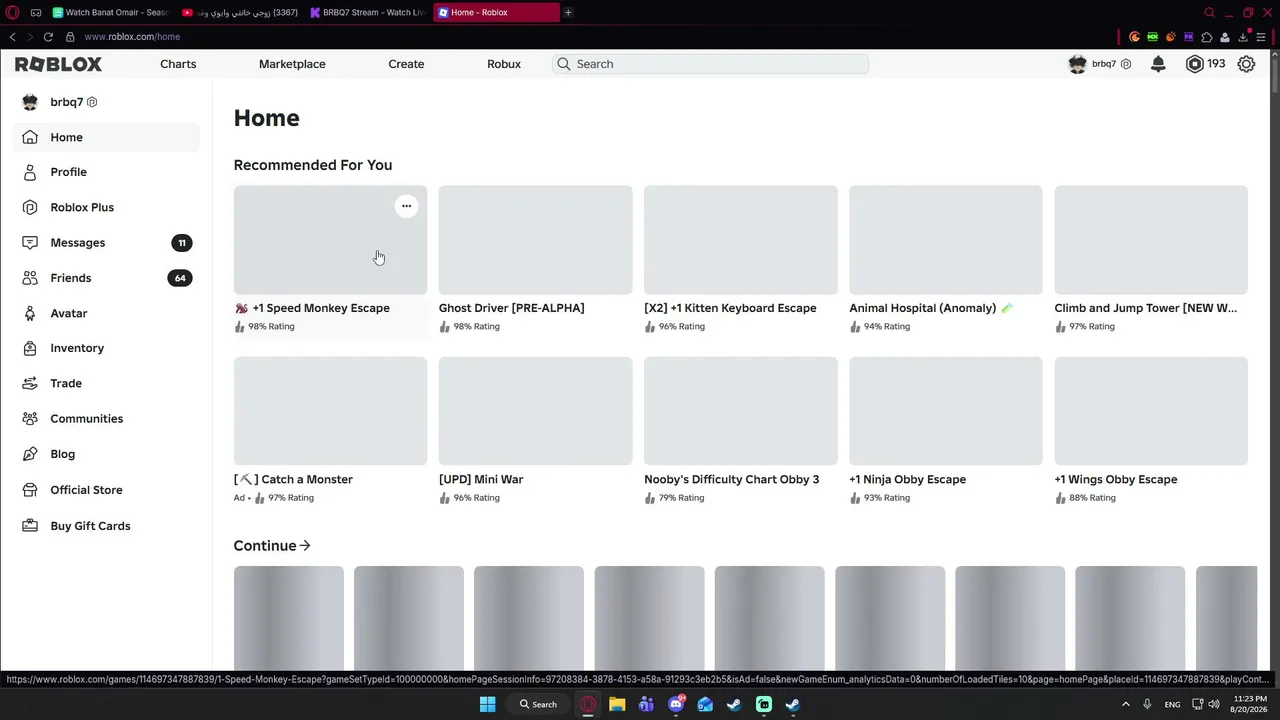Open the settings gear in Roblox header
Viewport: 1280px width, 720px height.
[1246, 64]
